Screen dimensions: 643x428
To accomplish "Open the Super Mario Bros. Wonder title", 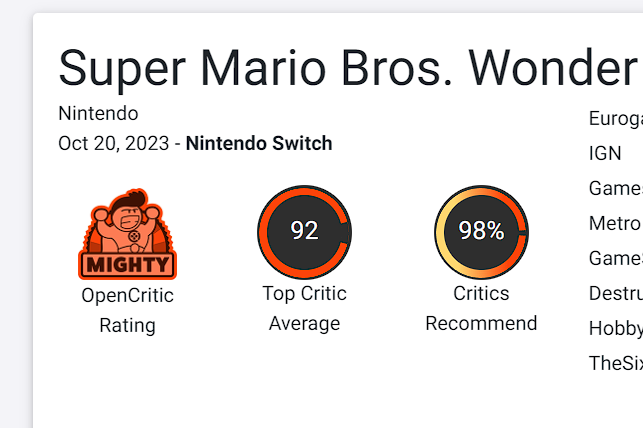I will point(346,67).
